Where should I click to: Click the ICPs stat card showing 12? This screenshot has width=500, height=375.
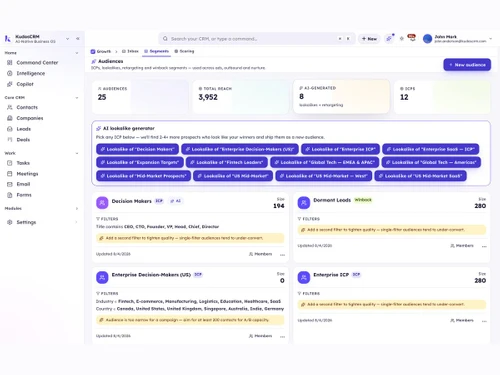[x=442, y=97]
